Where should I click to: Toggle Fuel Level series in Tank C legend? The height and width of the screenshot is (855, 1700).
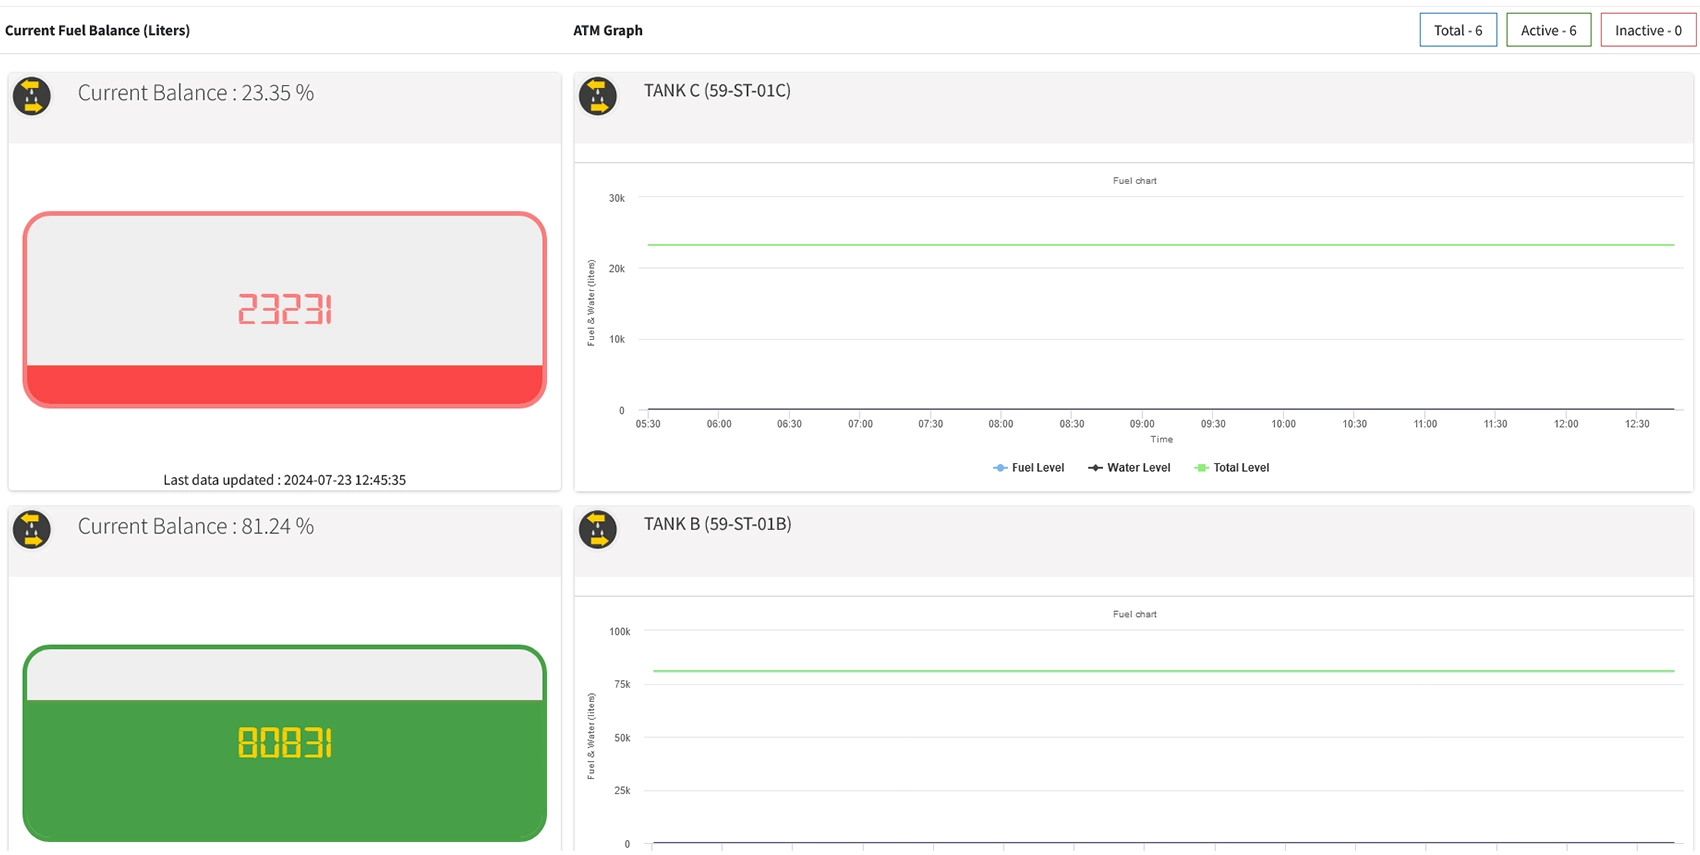point(1028,468)
